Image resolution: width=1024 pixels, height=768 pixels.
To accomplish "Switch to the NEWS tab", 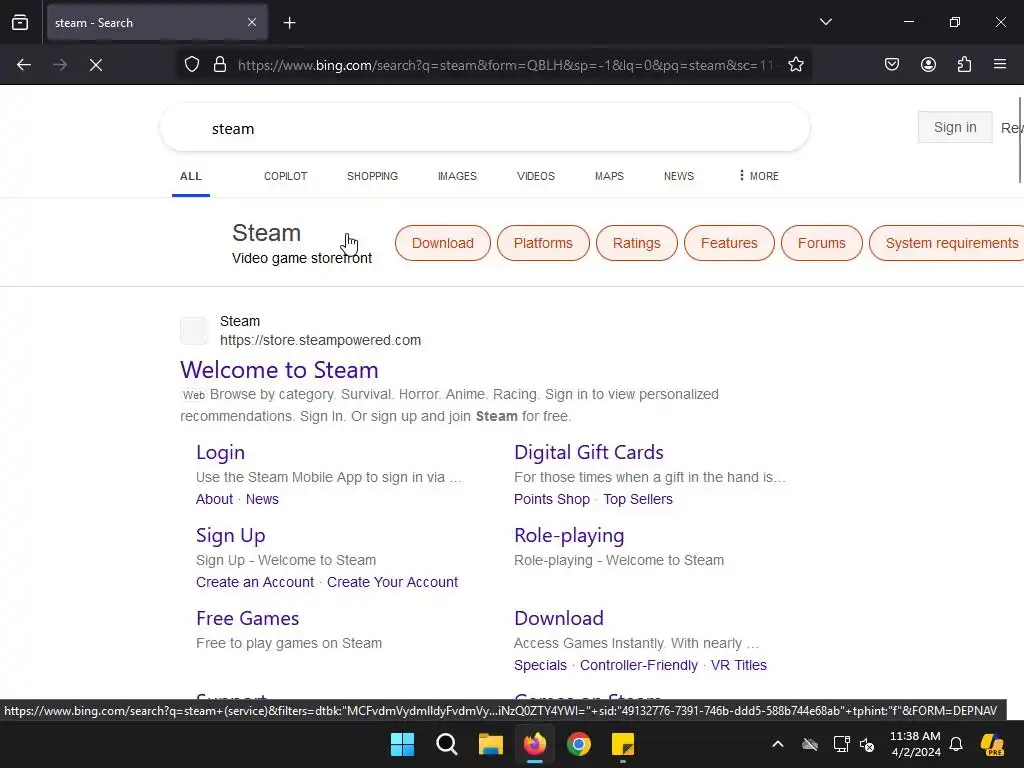I will tap(679, 176).
